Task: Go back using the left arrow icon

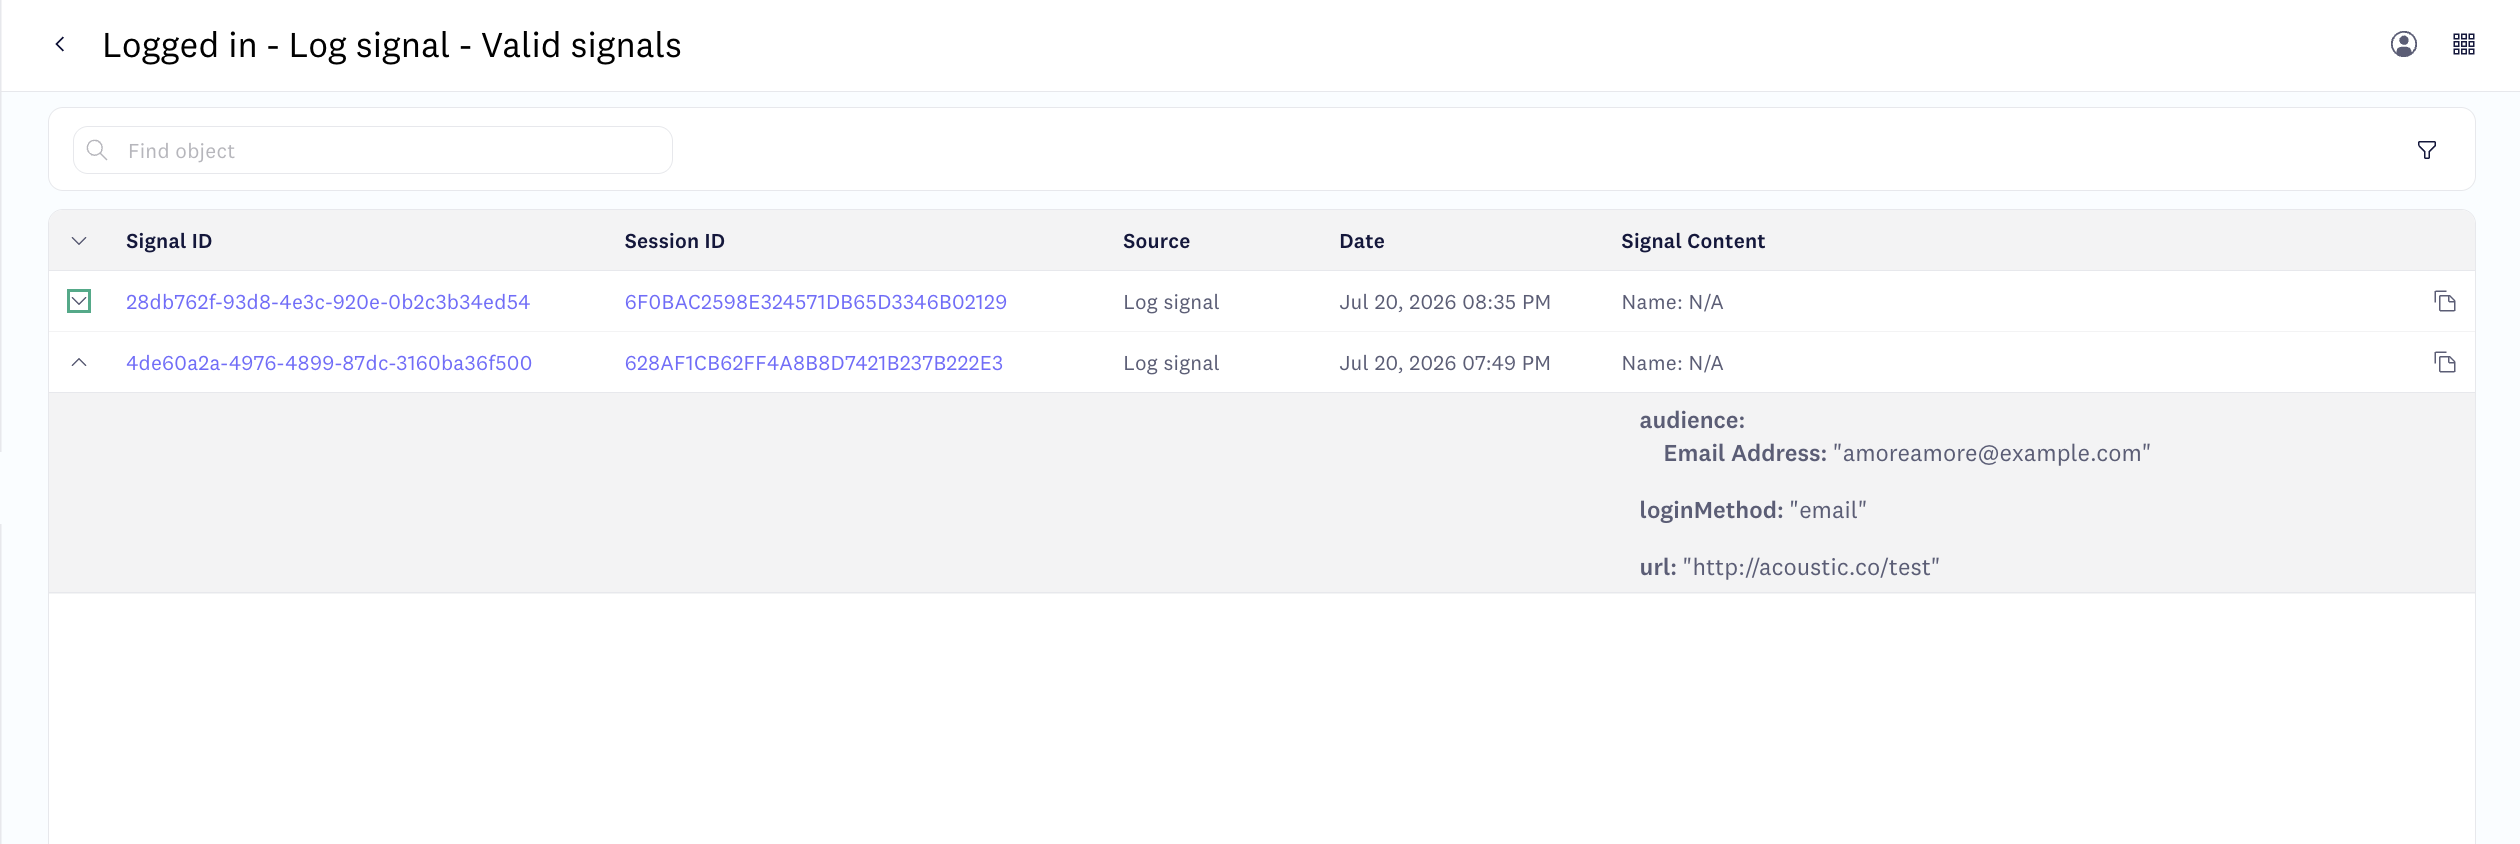Action: [x=60, y=44]
